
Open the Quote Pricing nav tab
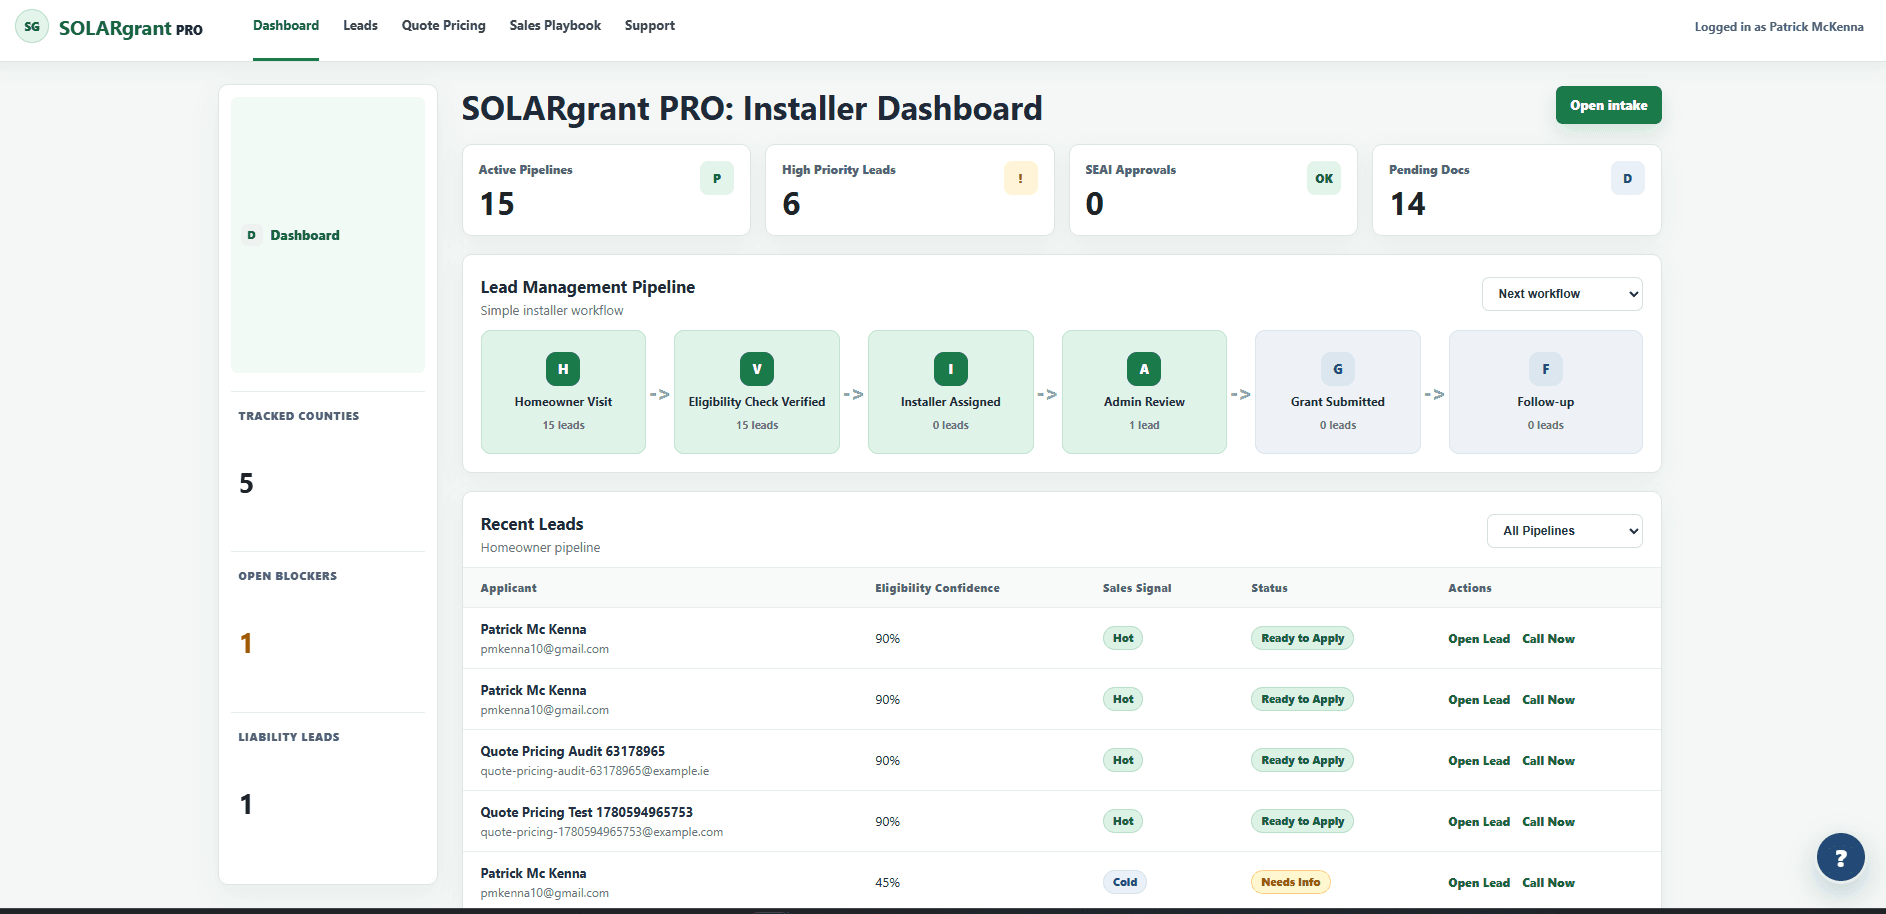[444, 26]
